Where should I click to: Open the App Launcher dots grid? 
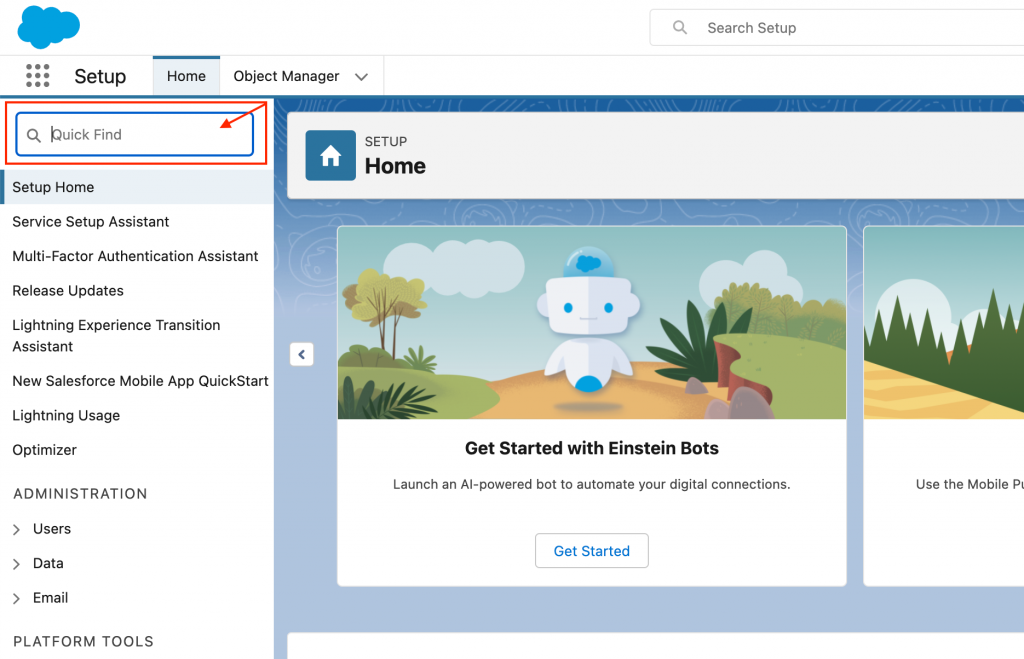click(37, 76)
